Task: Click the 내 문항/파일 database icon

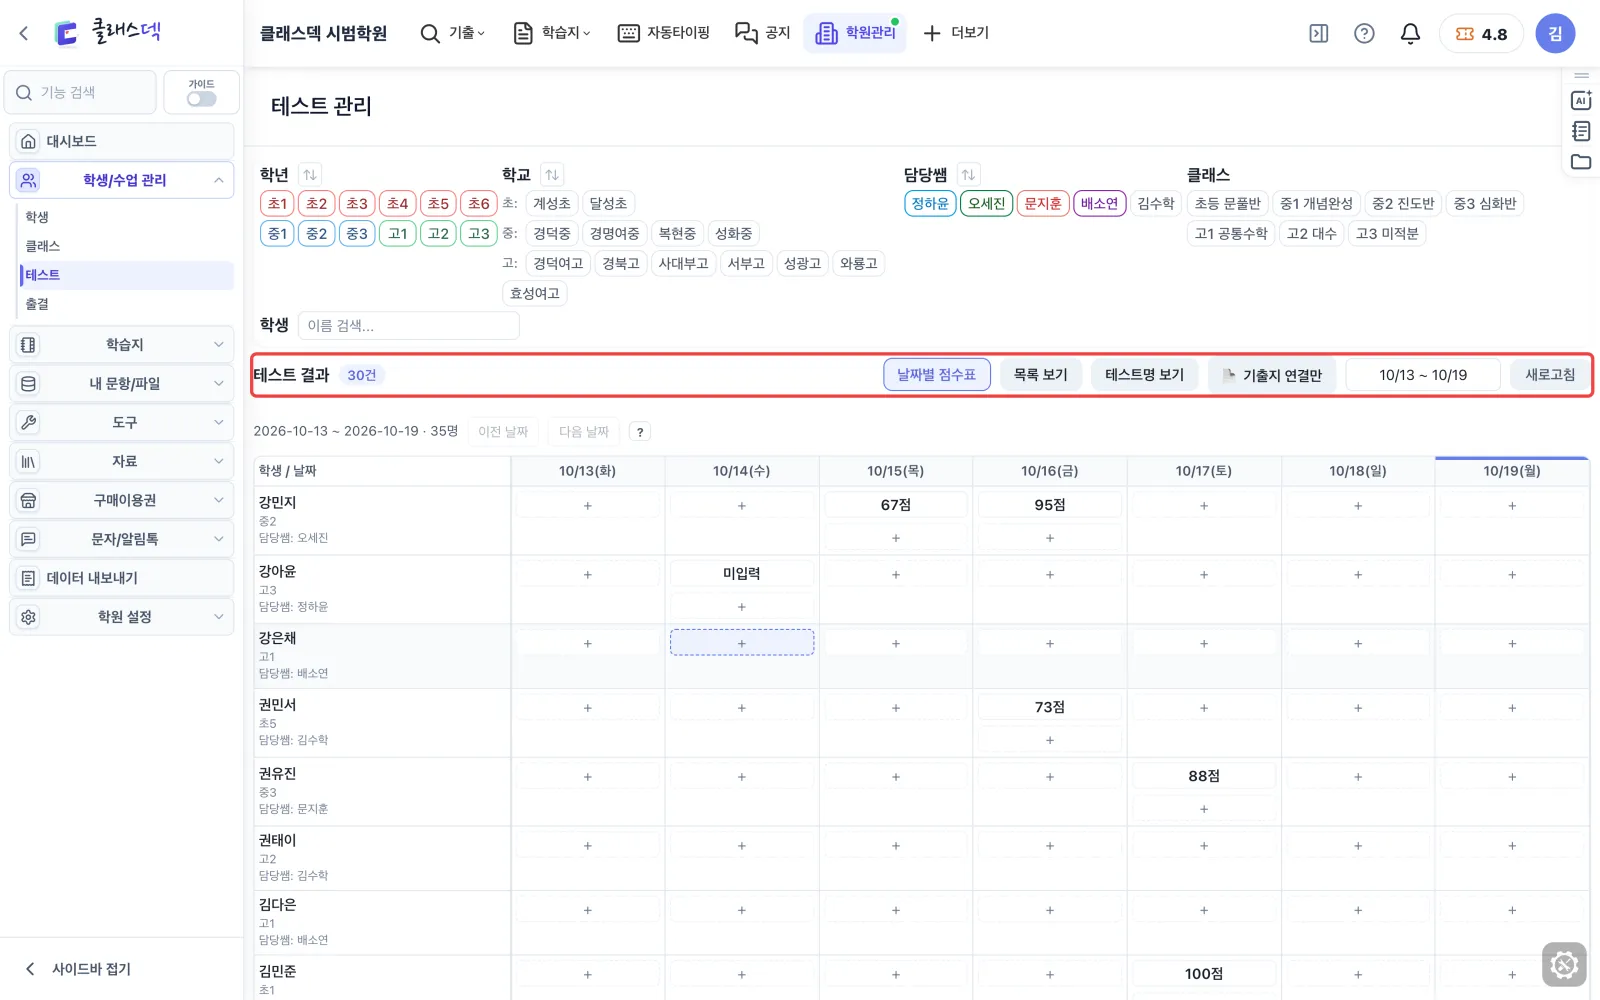Action: coord(29,384)
